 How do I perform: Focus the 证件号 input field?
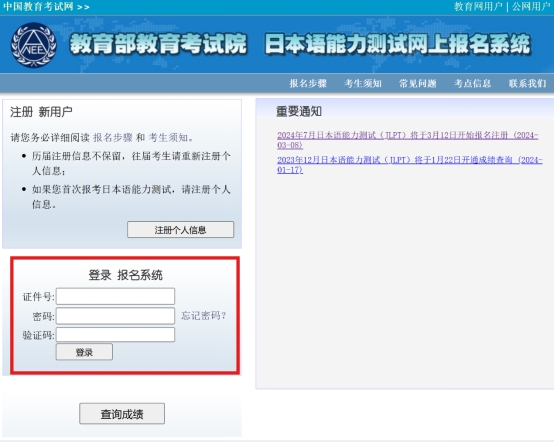(116, 296)
